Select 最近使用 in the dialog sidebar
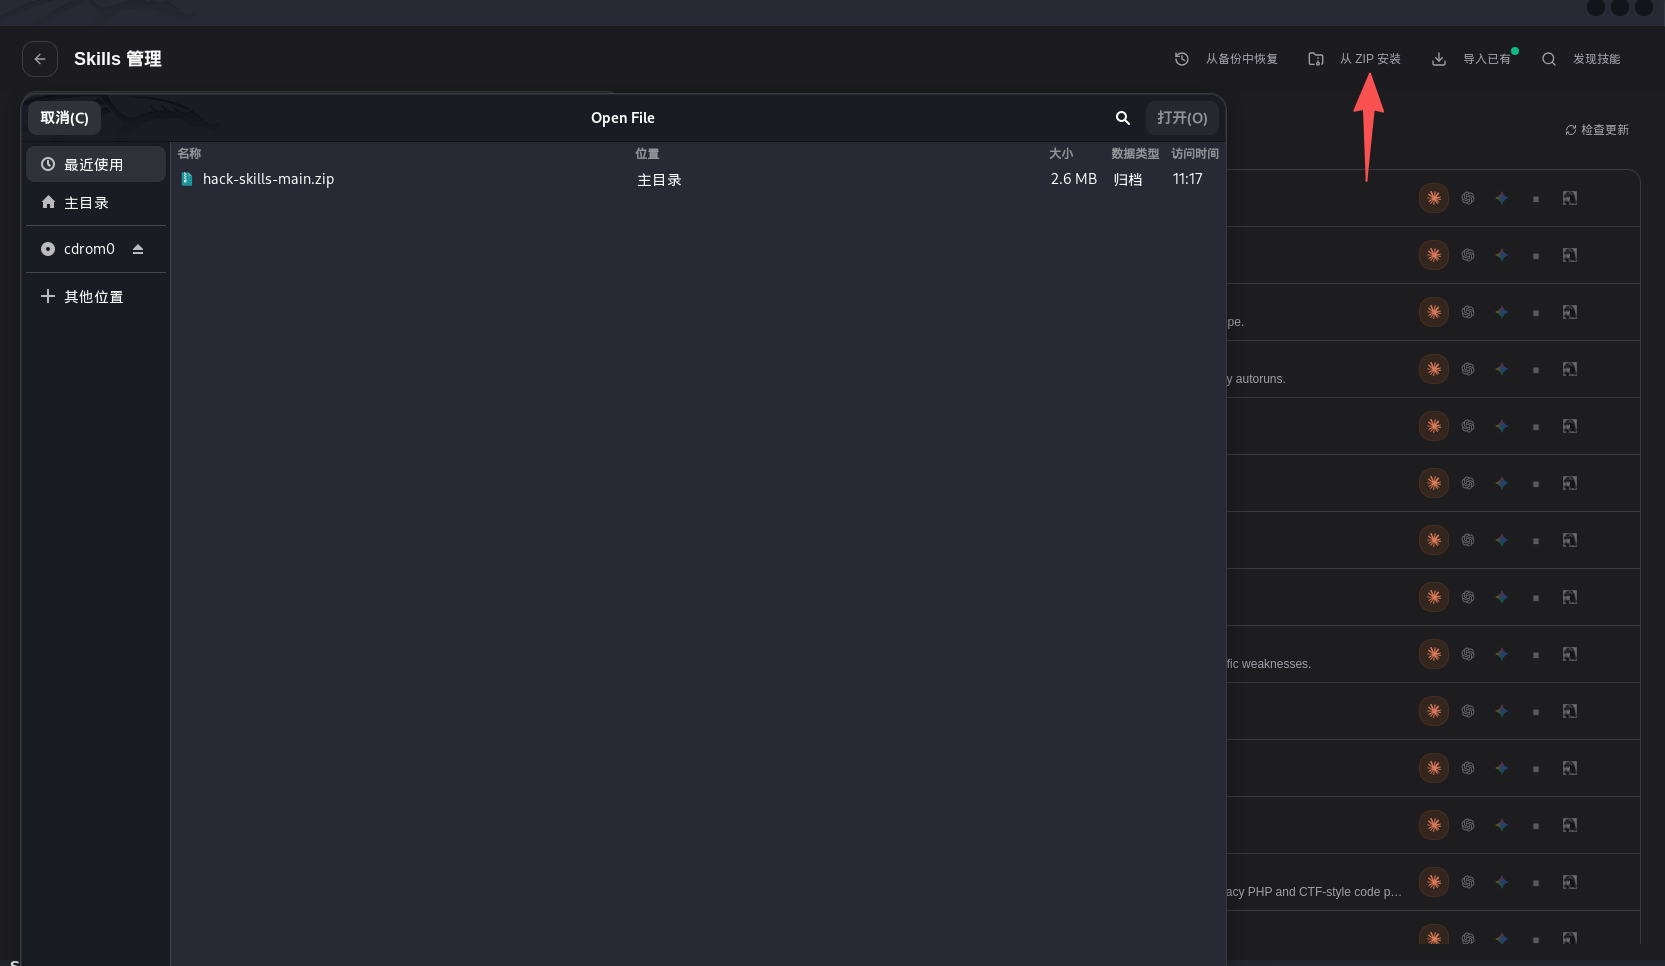 tap(96, 164)
